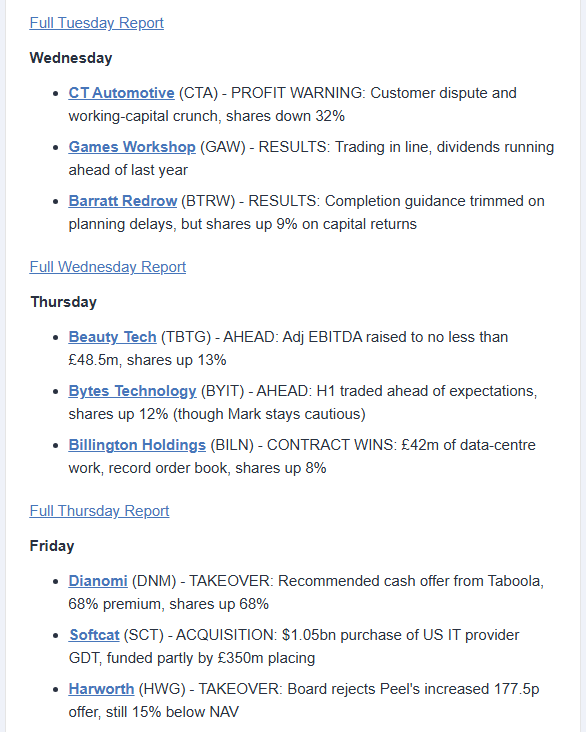The image size is (586, 732).
Task: Open the Harworth link
Action: click(101, 690)
